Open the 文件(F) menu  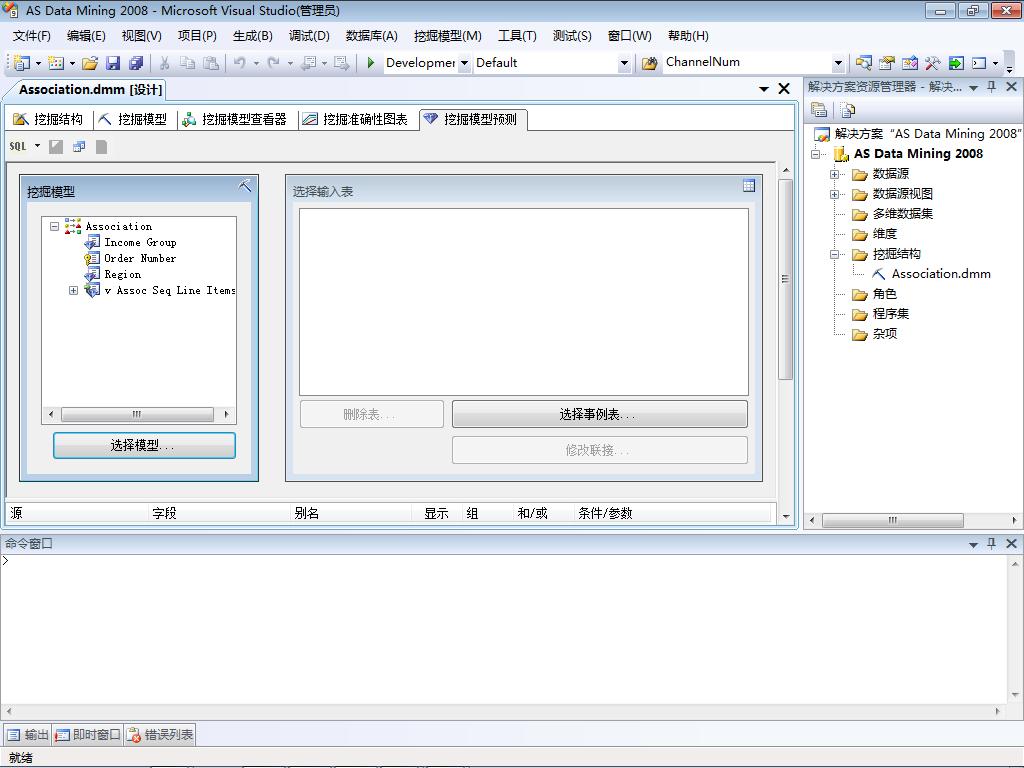point(31,36)
